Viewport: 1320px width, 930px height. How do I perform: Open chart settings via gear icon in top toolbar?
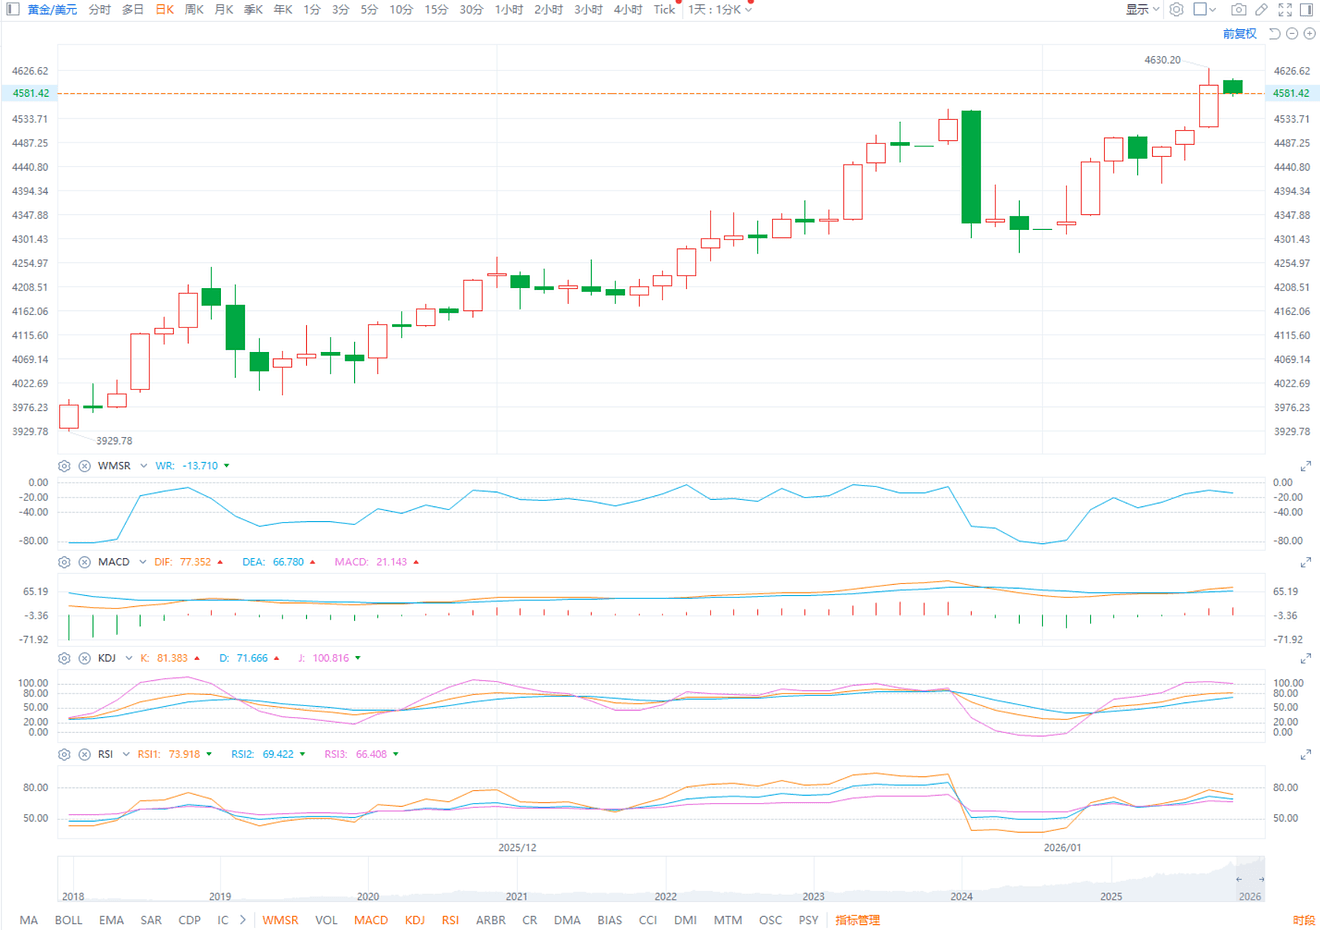[1176, 9]
